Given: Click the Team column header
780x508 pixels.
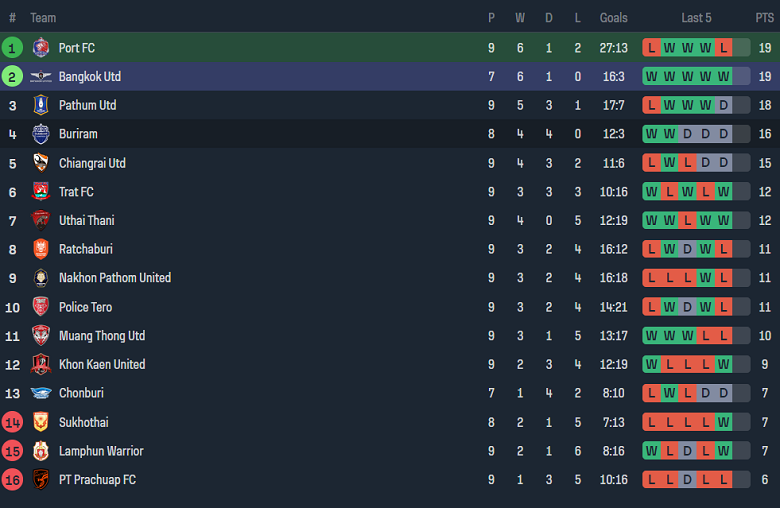Looking at the screenshot, I should point(43,18).
